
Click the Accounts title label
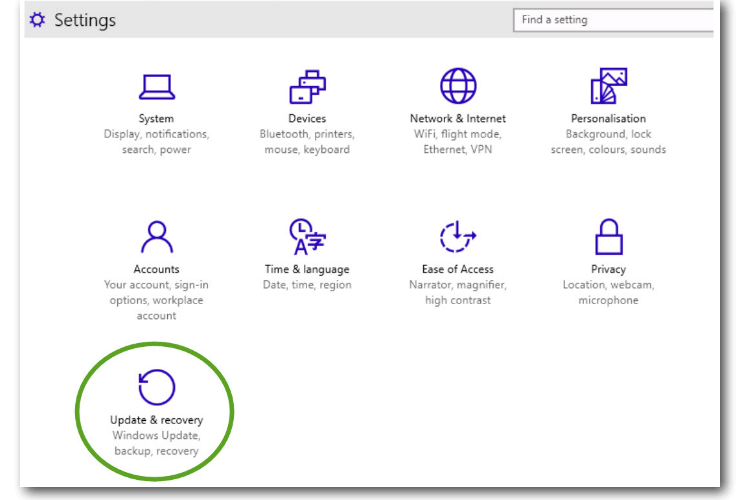[x=156, y=269]
